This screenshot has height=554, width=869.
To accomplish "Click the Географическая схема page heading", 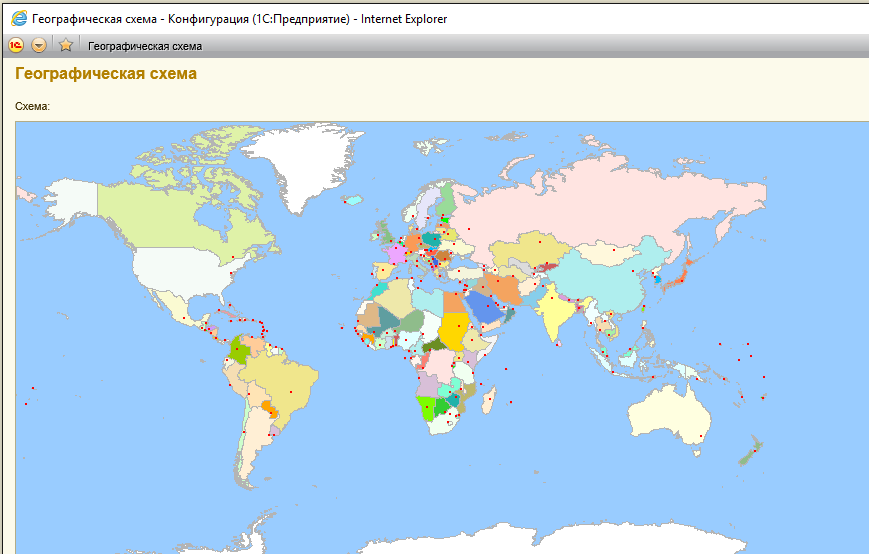I will [106, 74].
